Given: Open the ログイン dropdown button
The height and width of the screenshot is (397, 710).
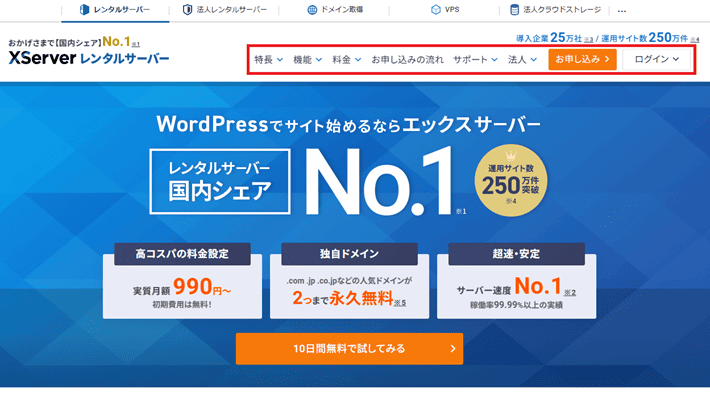Looking at the screenshot, I should coord(657,59).
